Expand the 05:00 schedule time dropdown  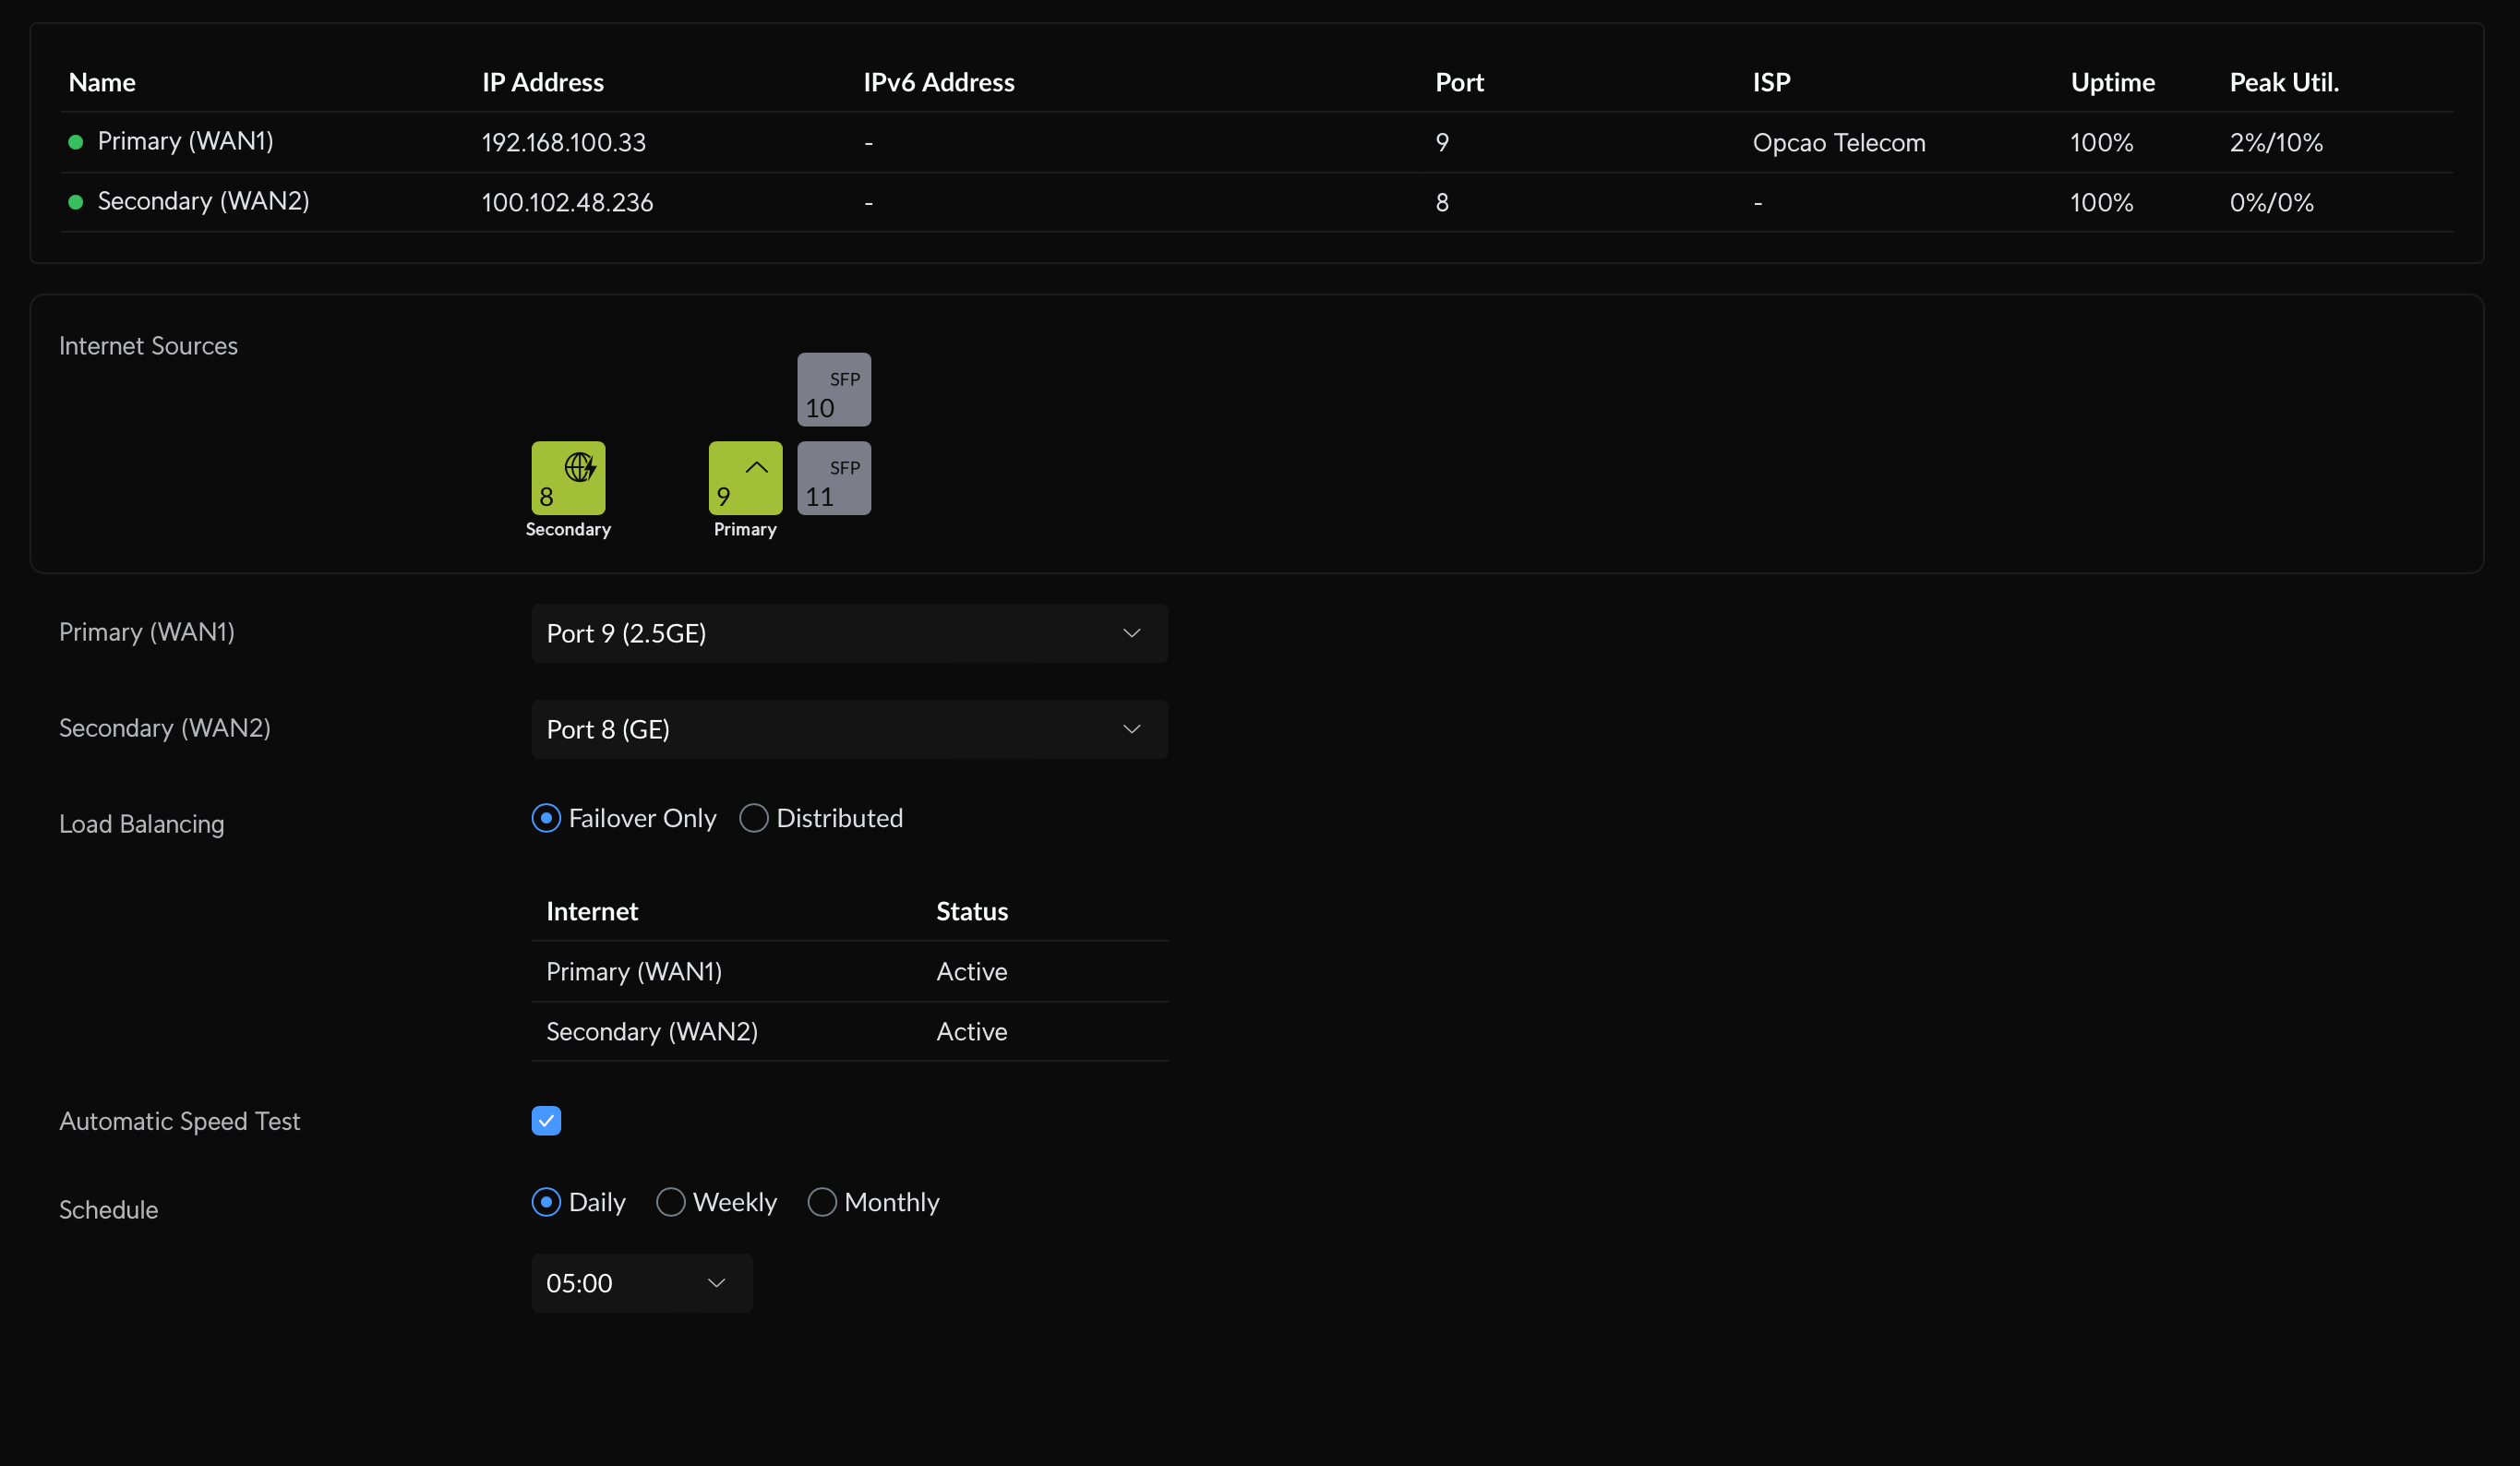[641, 1283]
